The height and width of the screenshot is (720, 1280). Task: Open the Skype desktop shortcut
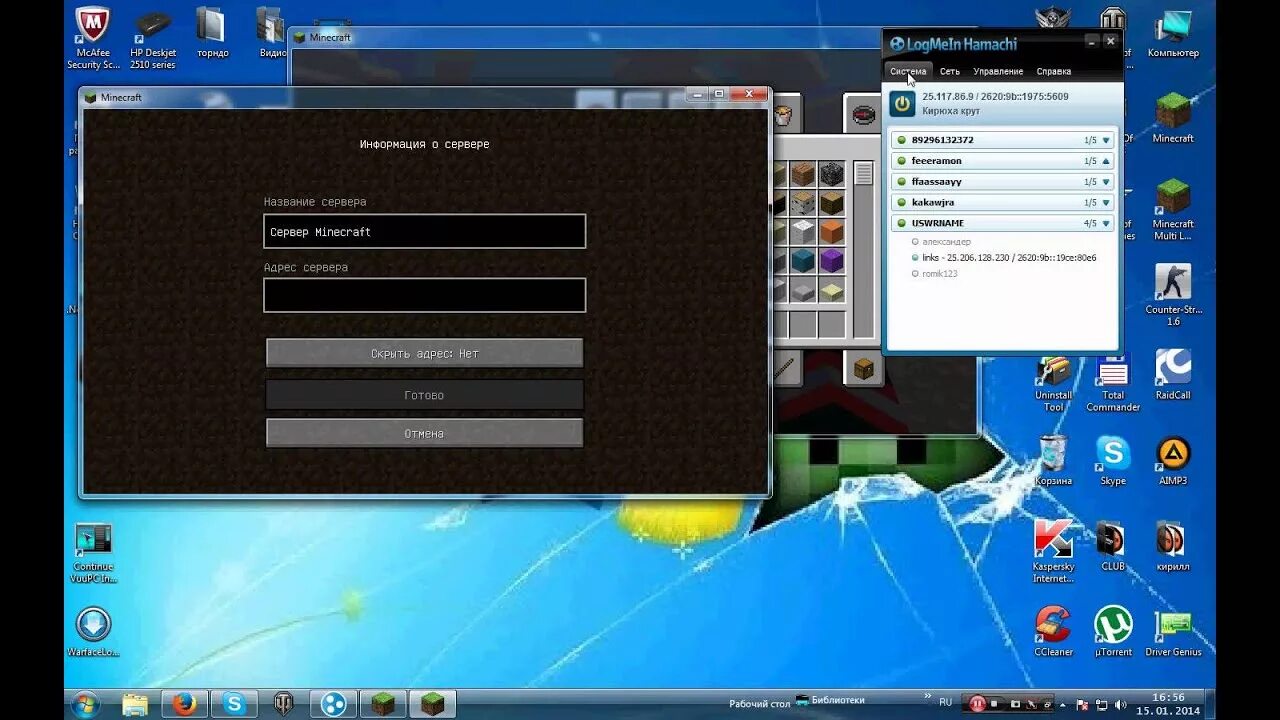[1113, 460]
